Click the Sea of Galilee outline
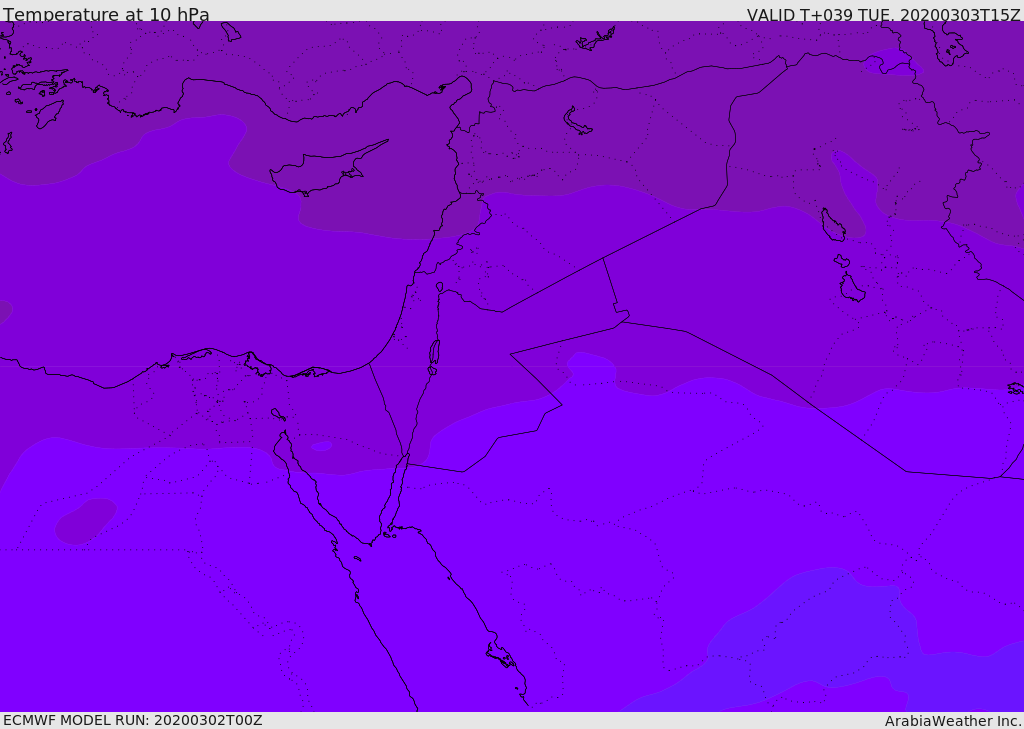 (440, 287)
